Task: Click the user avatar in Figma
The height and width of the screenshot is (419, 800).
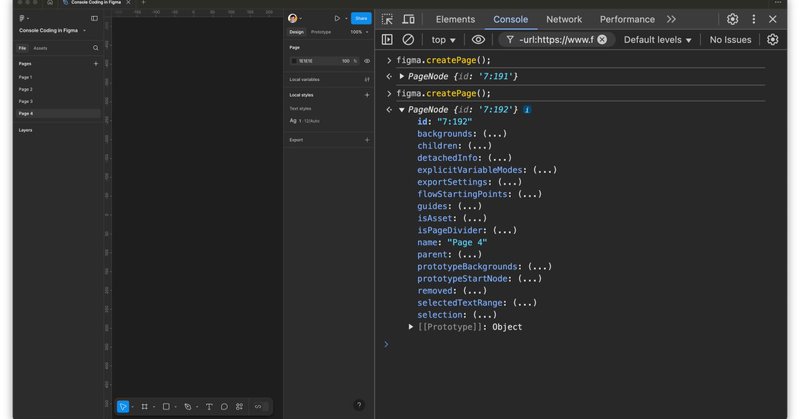Action: pos(292,18)
